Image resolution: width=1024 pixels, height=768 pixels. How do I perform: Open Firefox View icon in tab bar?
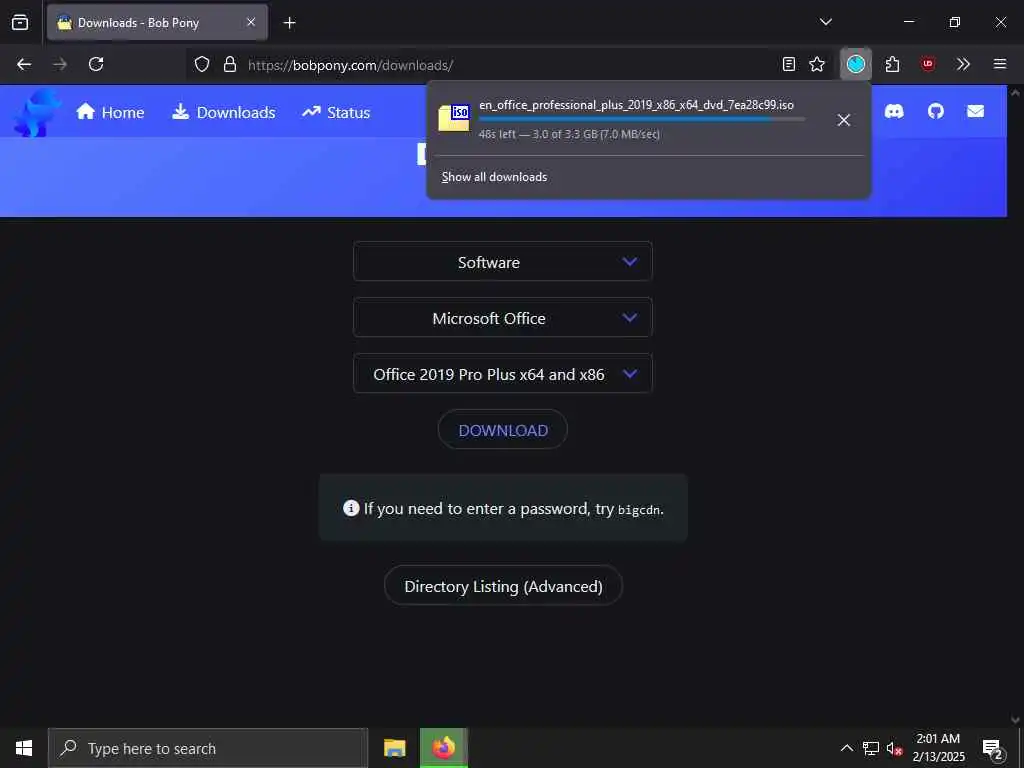coord(20,23)
